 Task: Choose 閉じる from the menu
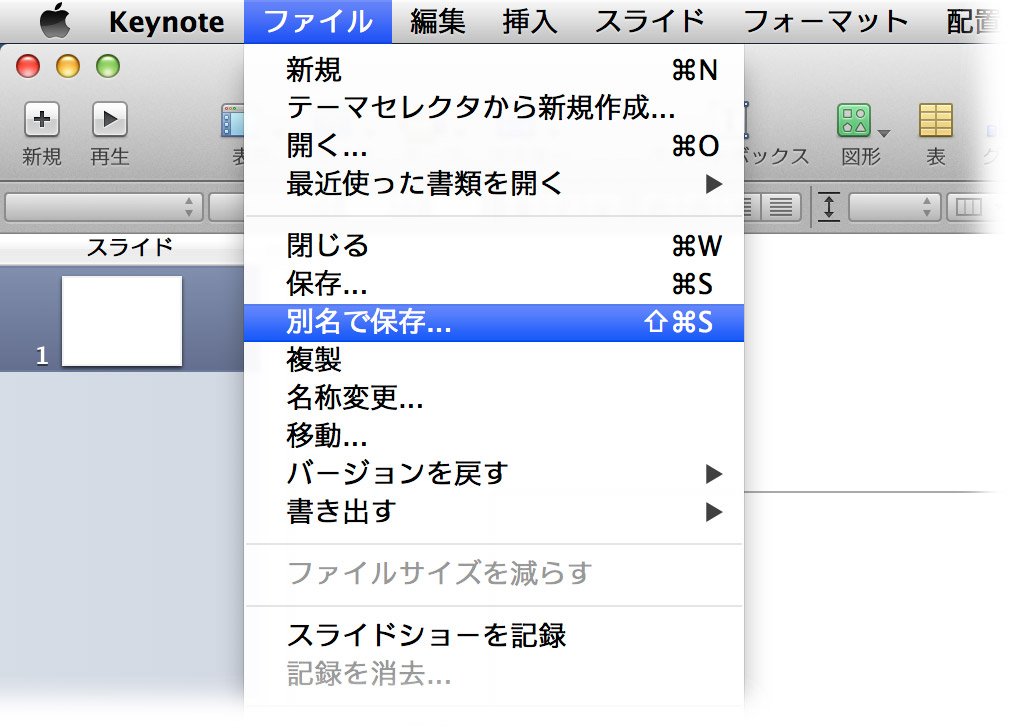pos(494,245)
